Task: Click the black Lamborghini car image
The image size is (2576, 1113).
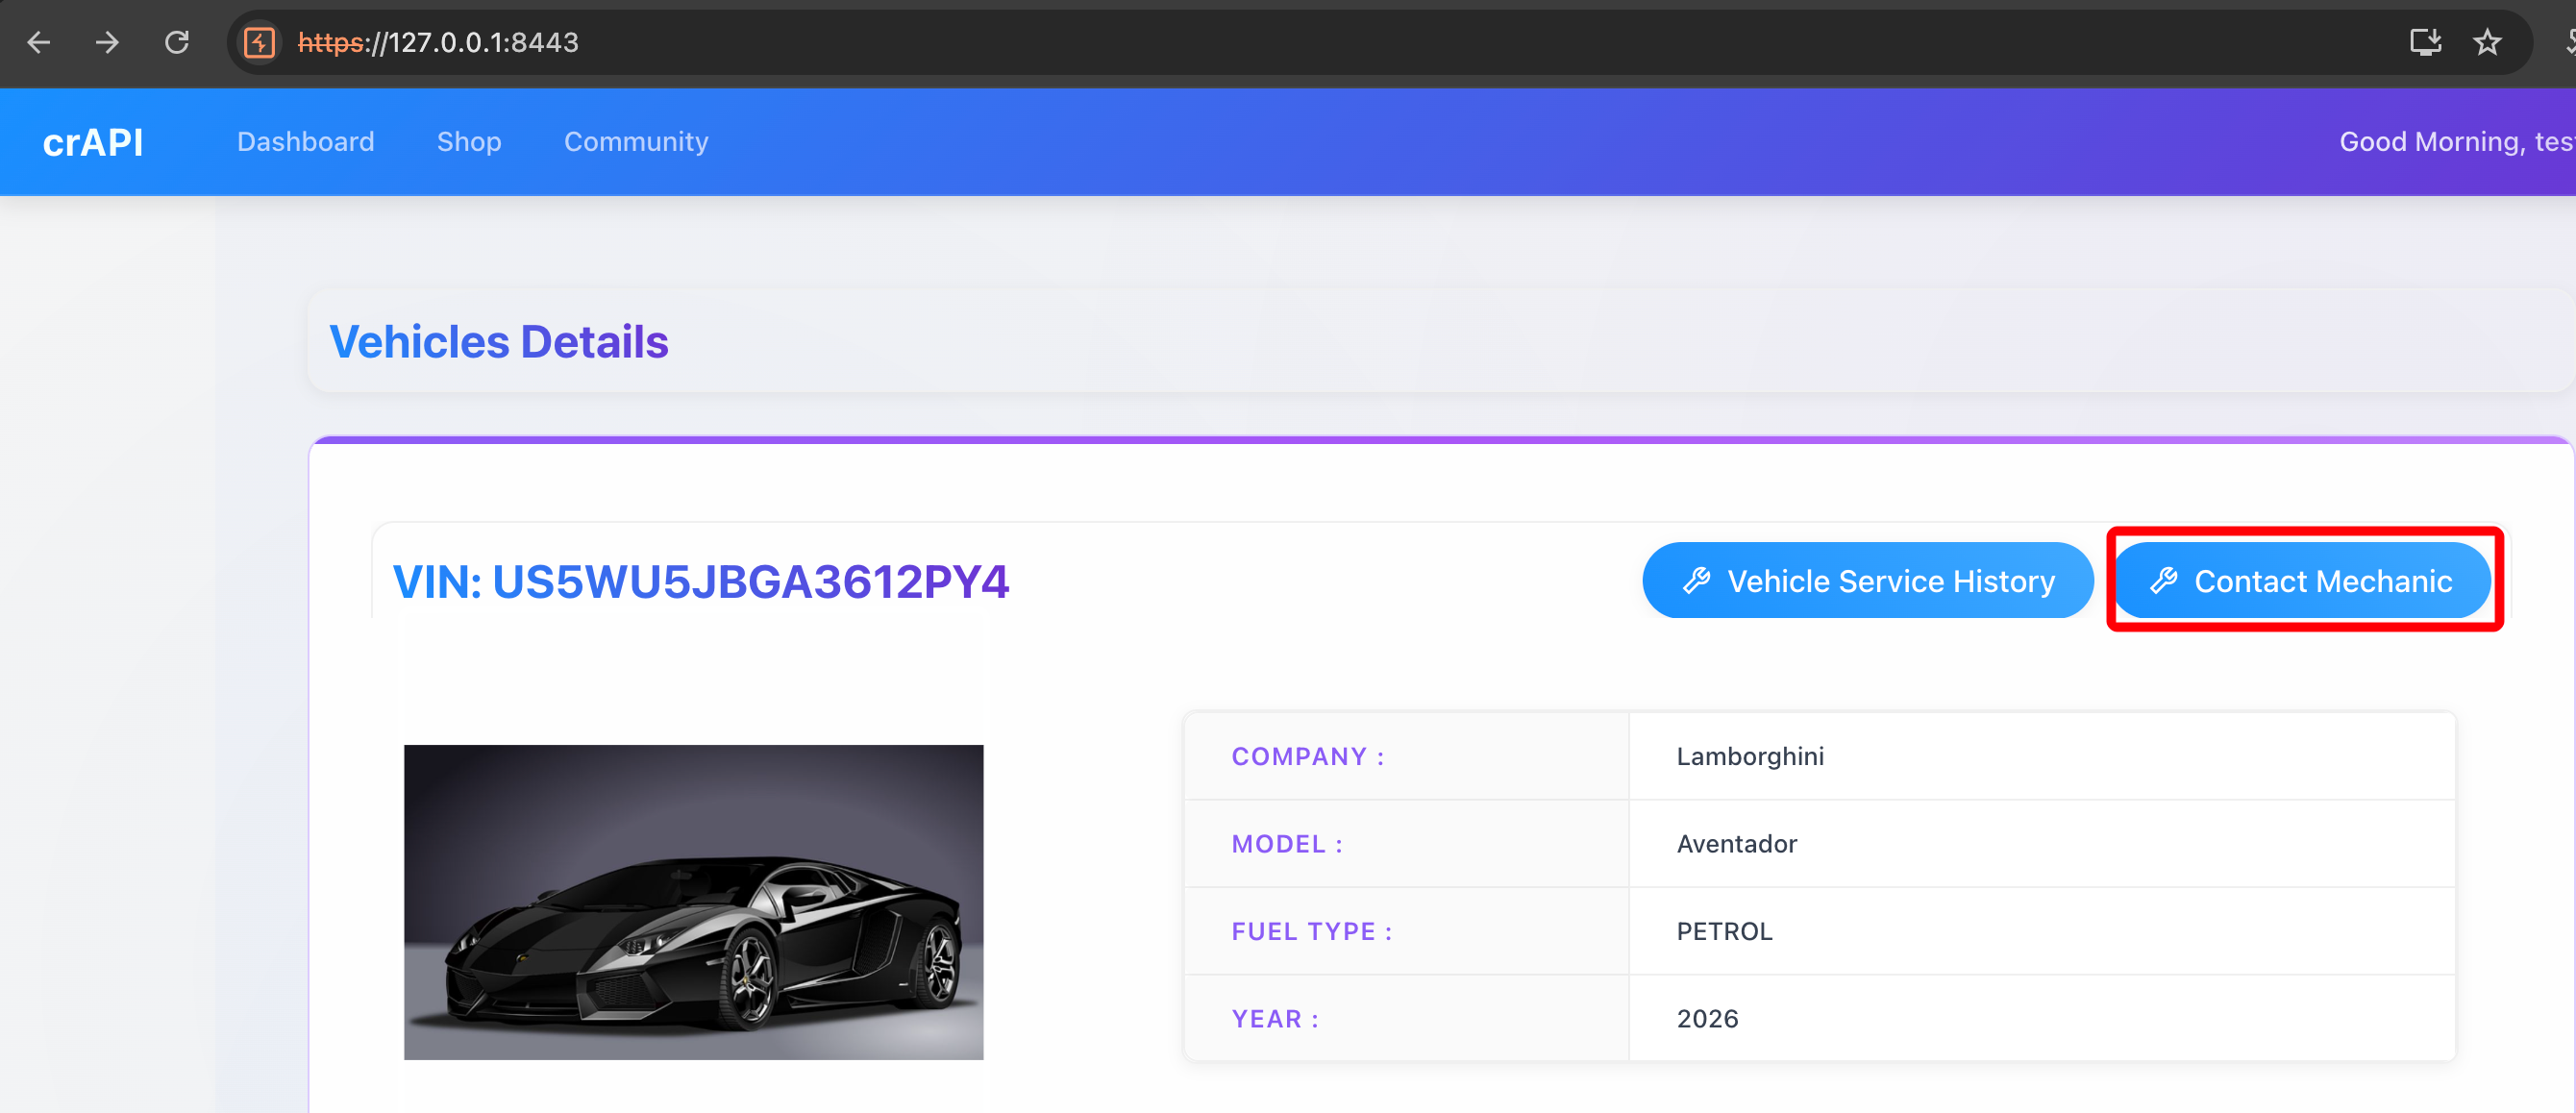Action: [x=693, y=901]
